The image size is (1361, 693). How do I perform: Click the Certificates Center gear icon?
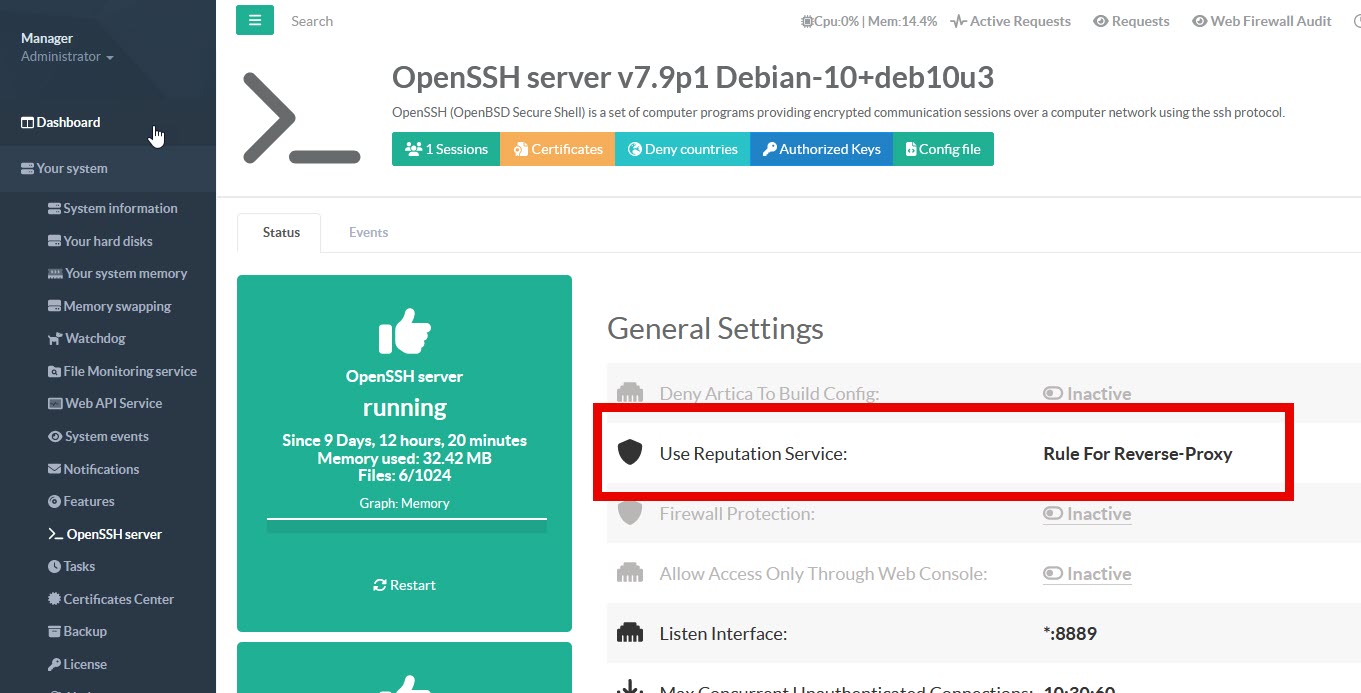coord(55,599)
